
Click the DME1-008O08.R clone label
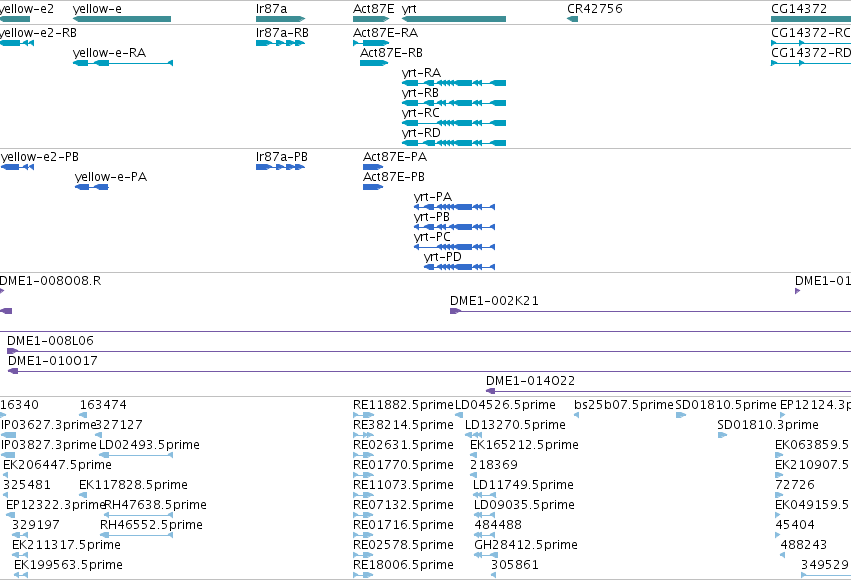(50, 281)
